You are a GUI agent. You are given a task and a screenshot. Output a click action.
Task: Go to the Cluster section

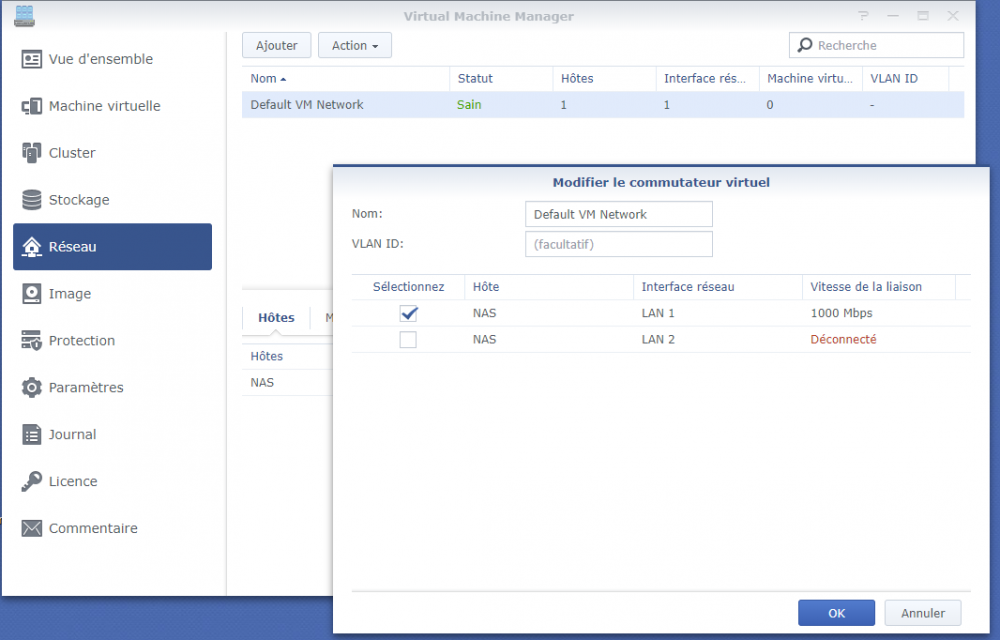coord(72,153)
